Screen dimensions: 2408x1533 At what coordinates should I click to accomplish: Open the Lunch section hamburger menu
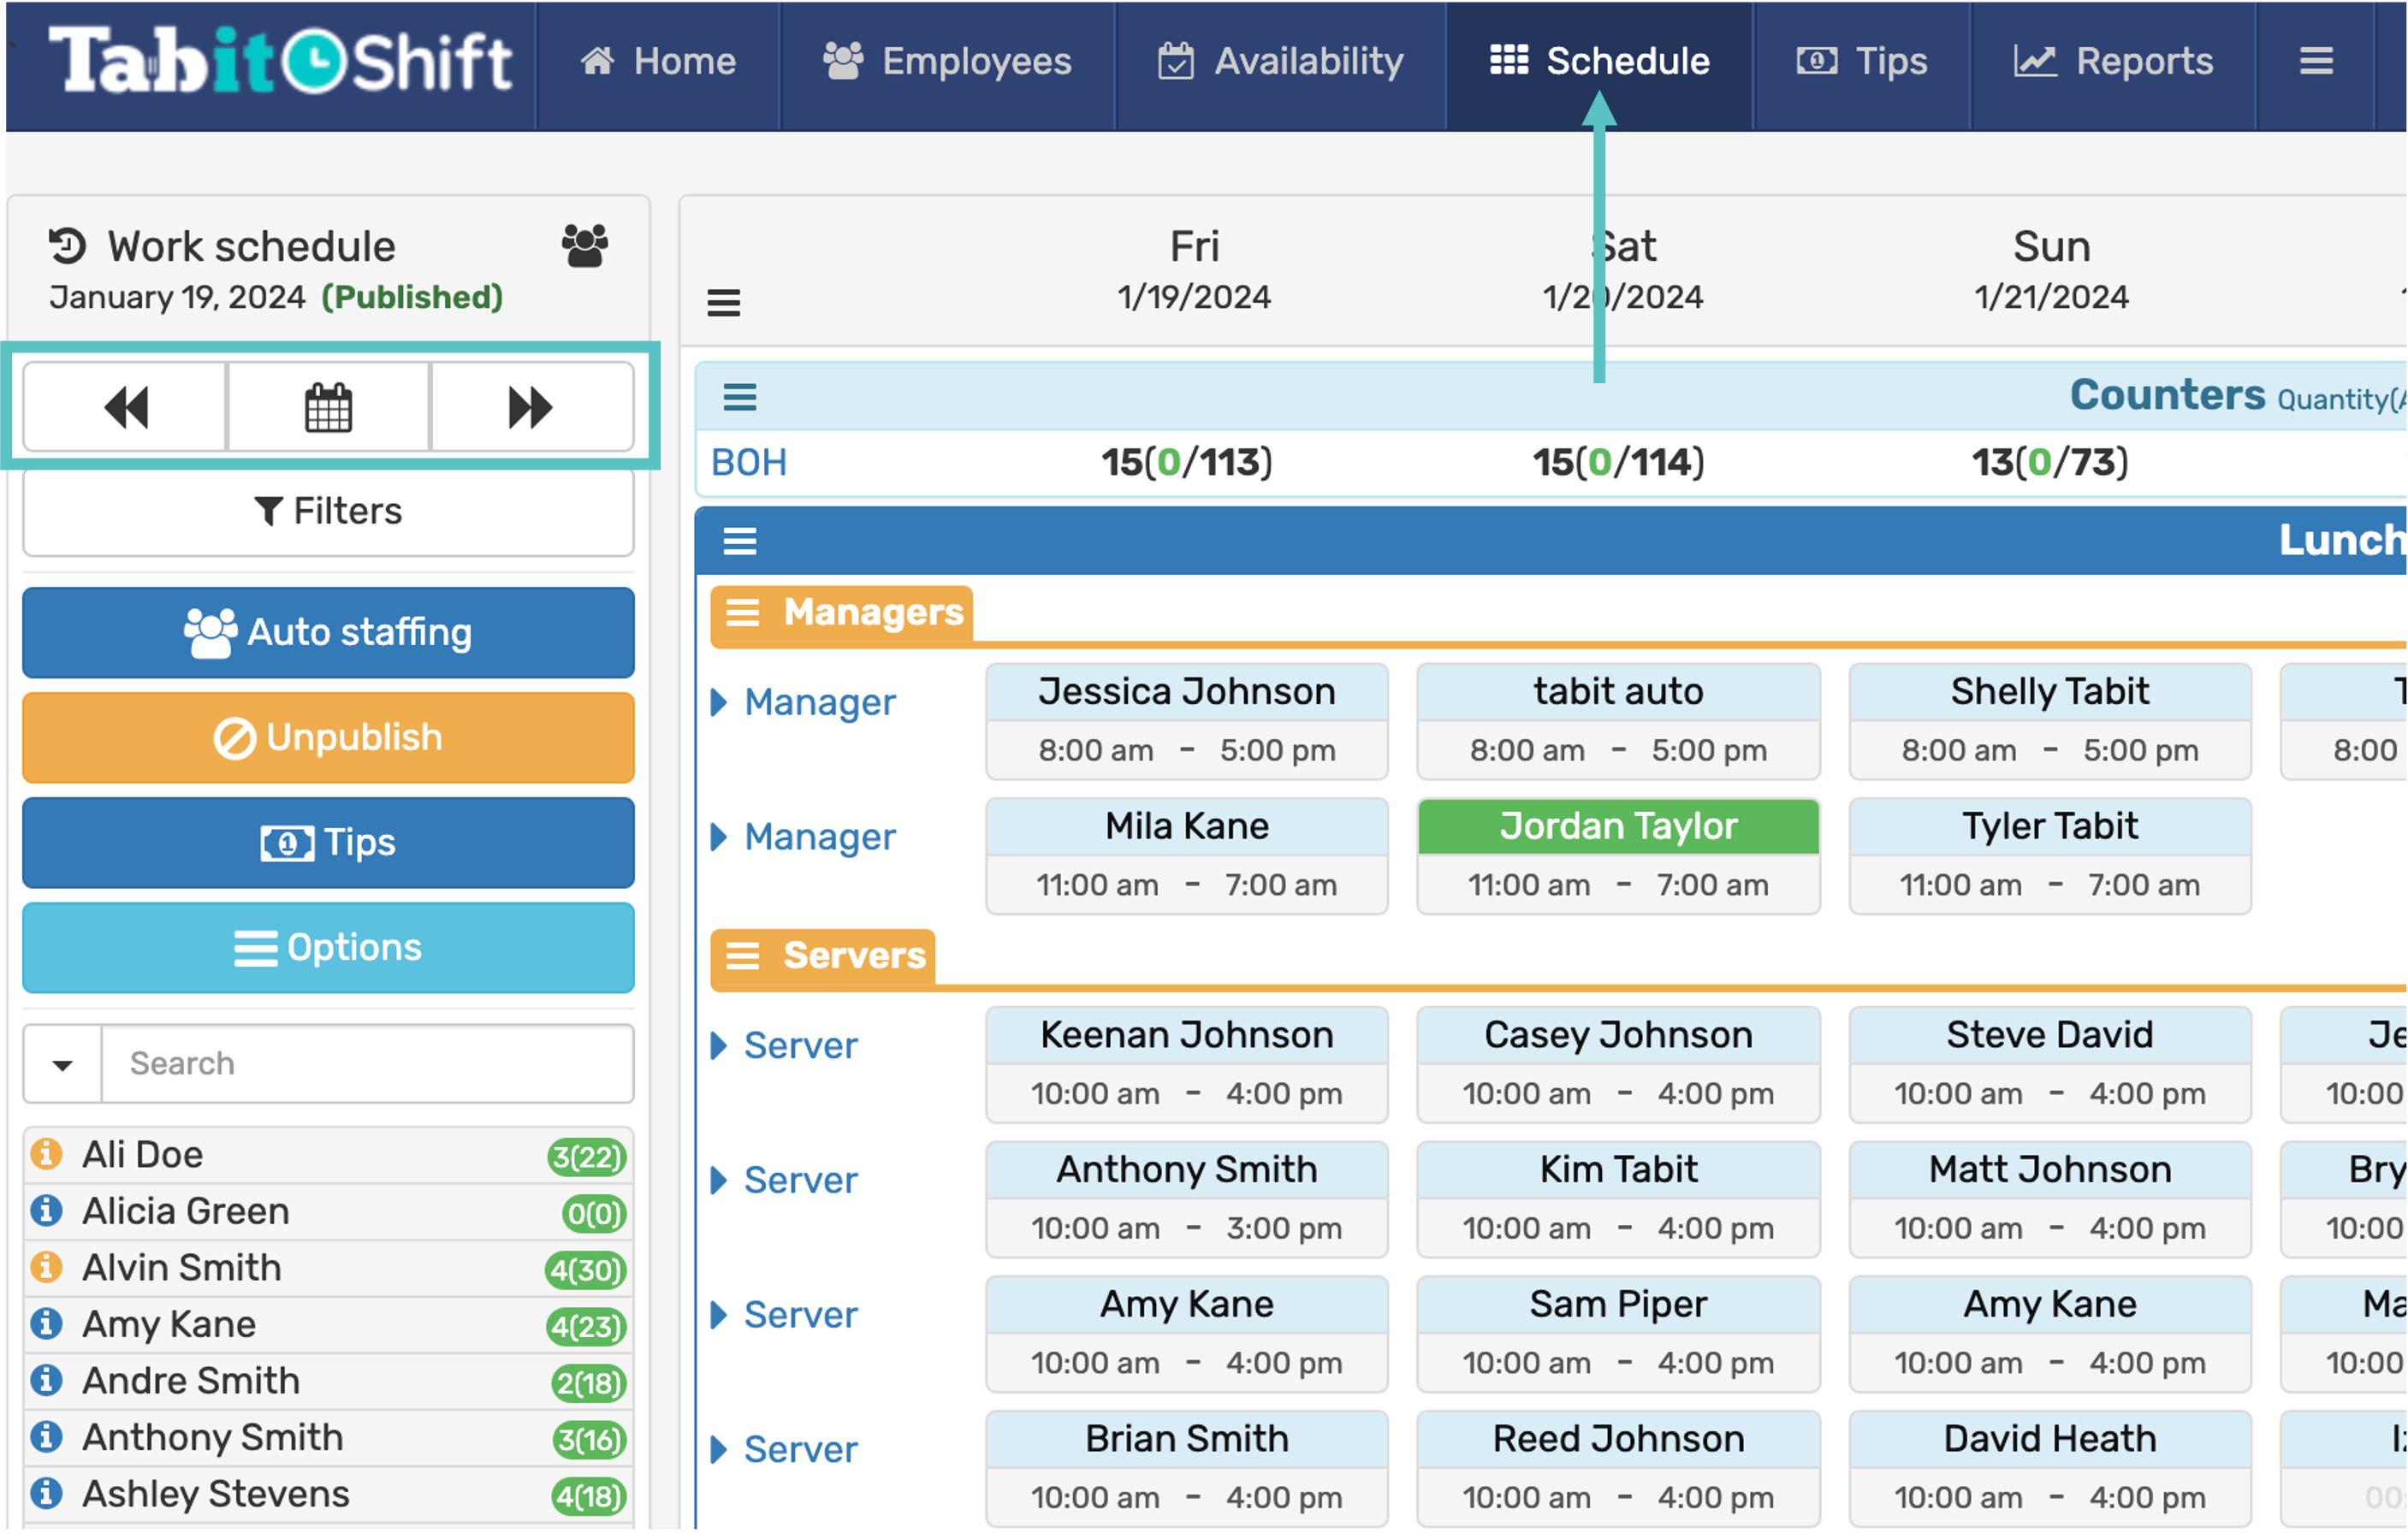click(x=740, y=541)
